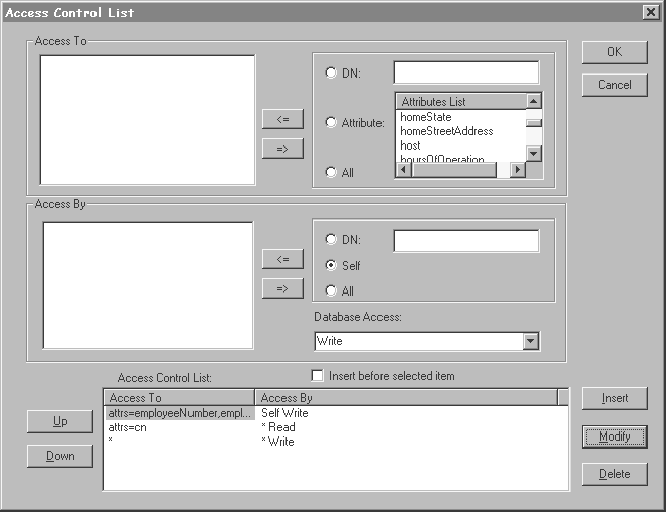This screenshot has height=512, width=666.
Task: Choose the DN option in Access To
Action: [x=332, y=72]
